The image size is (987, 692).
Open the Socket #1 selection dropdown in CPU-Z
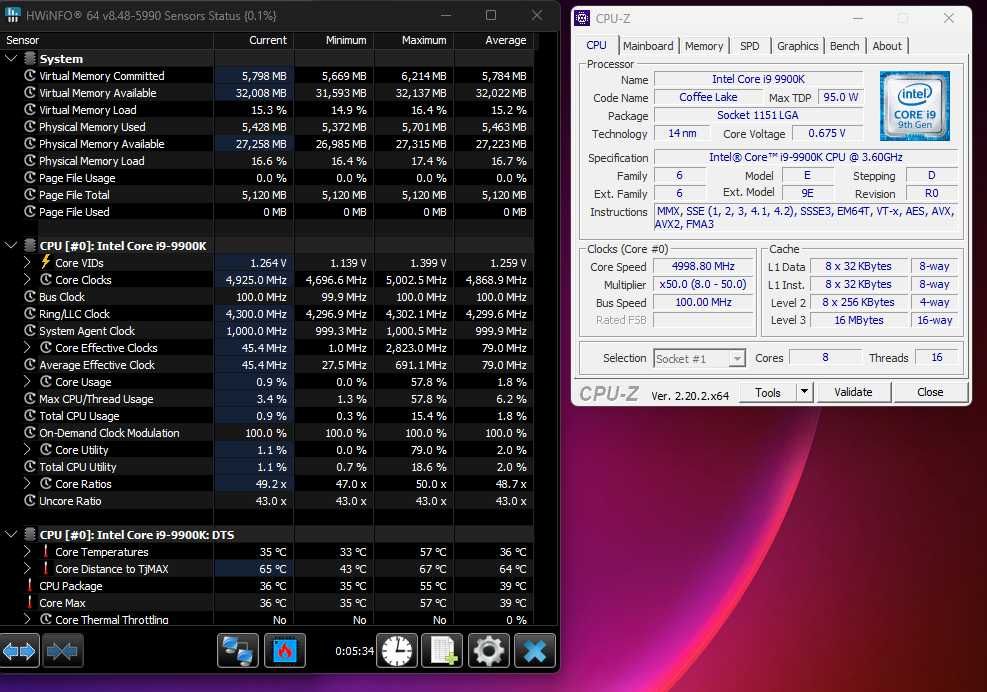[x=699, y=358]
